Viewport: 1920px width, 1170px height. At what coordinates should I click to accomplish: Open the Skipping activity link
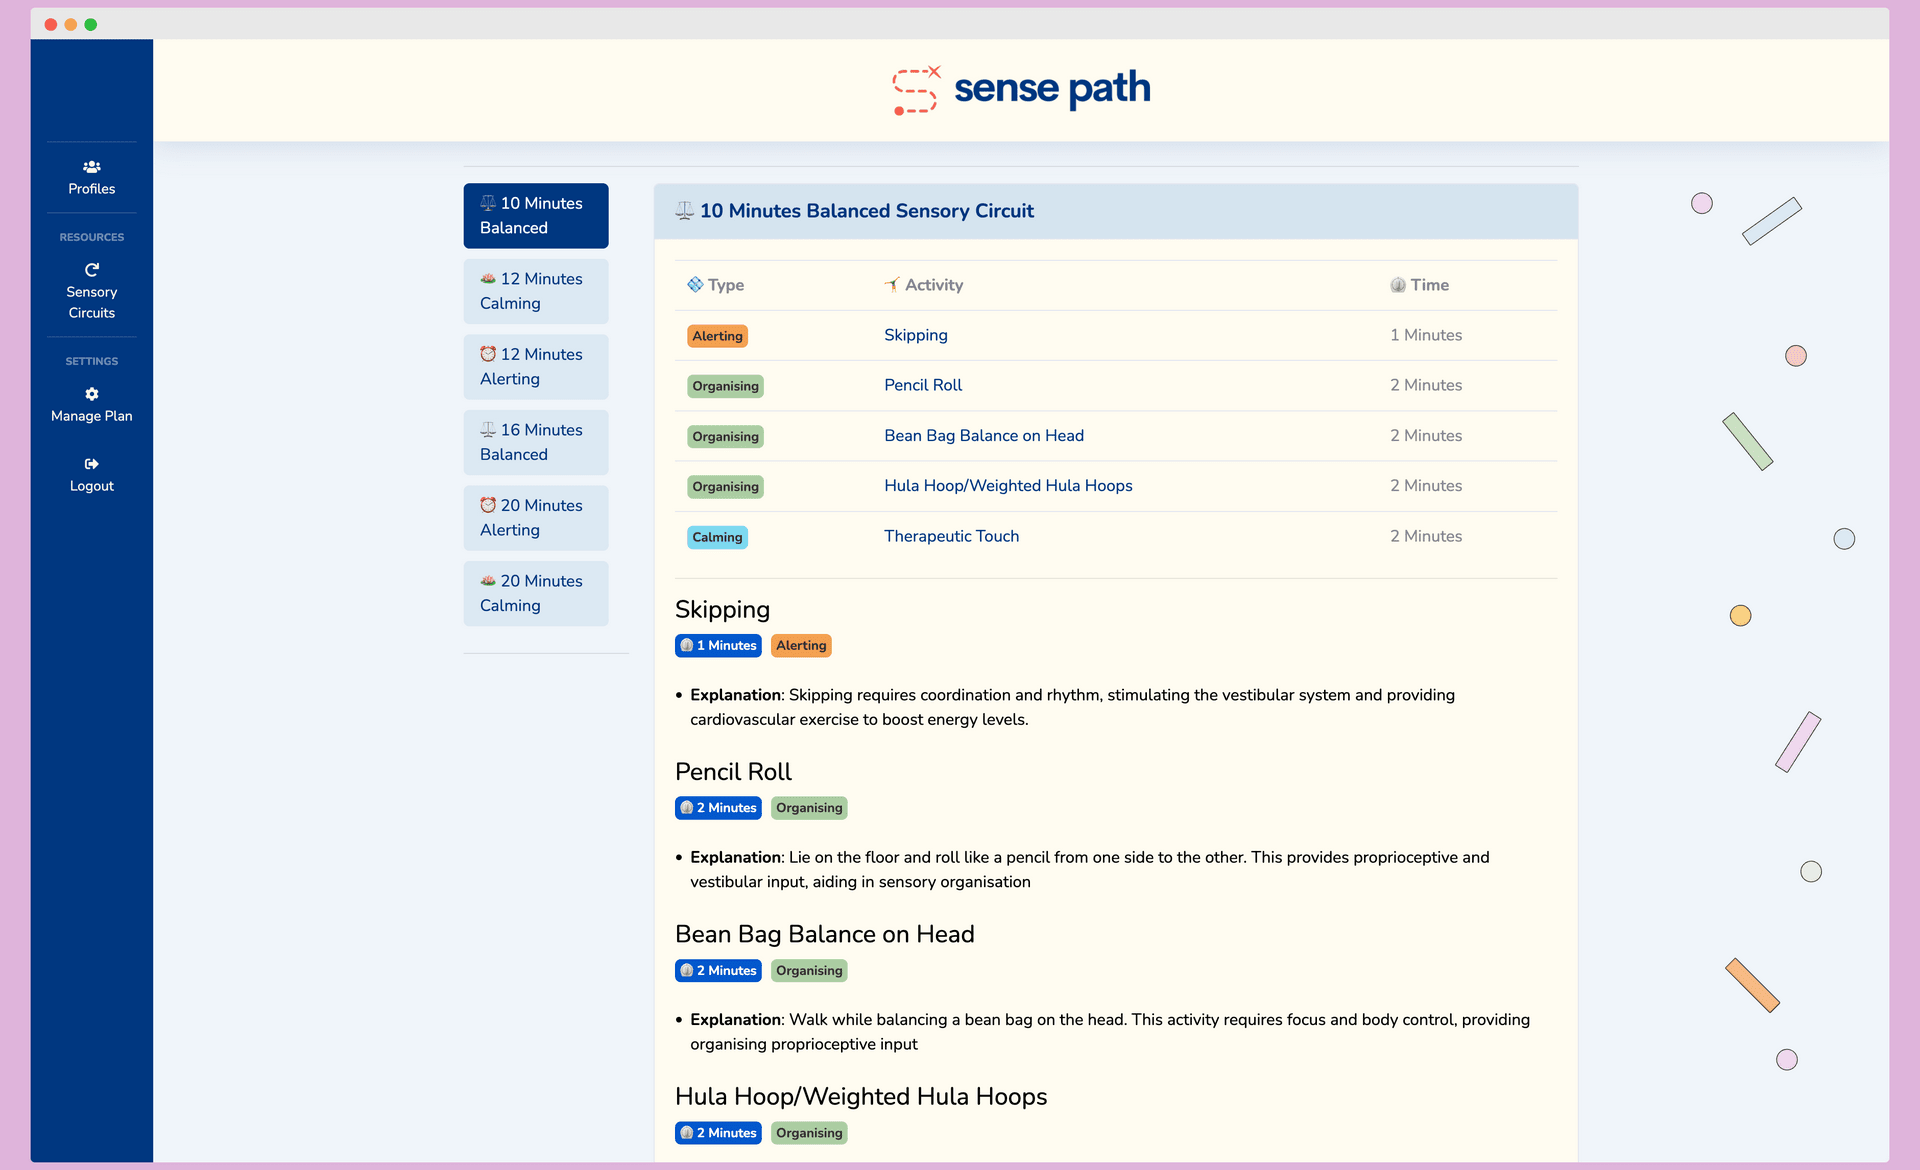click(x=915, y=335)
